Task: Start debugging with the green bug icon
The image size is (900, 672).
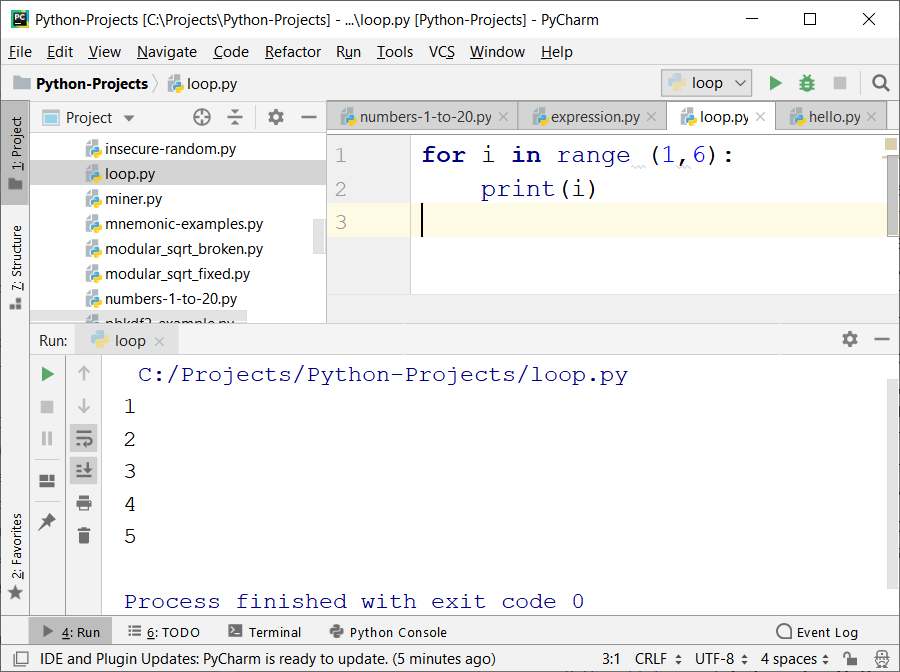Action: (807, 83)
